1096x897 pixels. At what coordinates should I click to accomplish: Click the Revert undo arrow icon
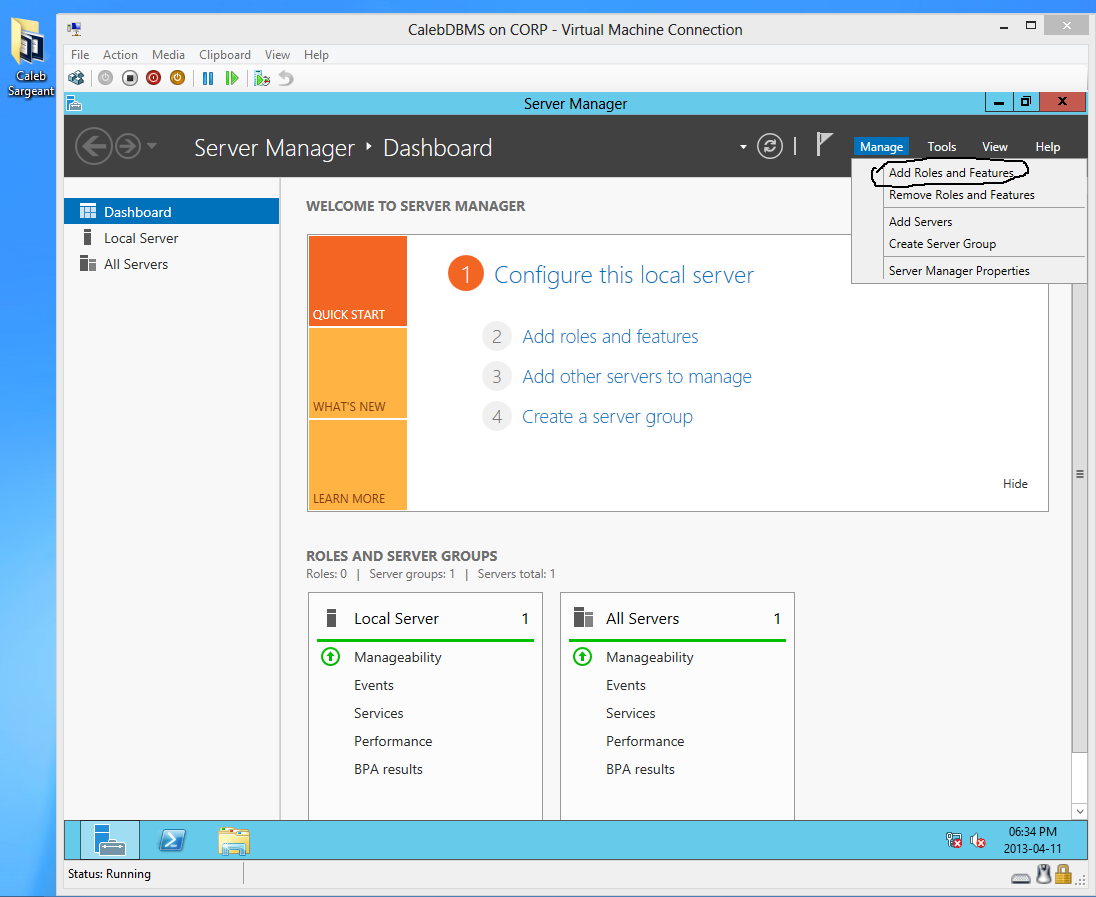pos(286,78)
